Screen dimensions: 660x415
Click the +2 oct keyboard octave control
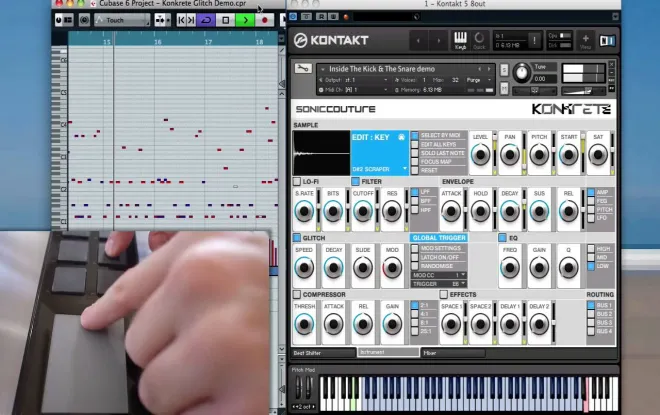pos(303,407)
